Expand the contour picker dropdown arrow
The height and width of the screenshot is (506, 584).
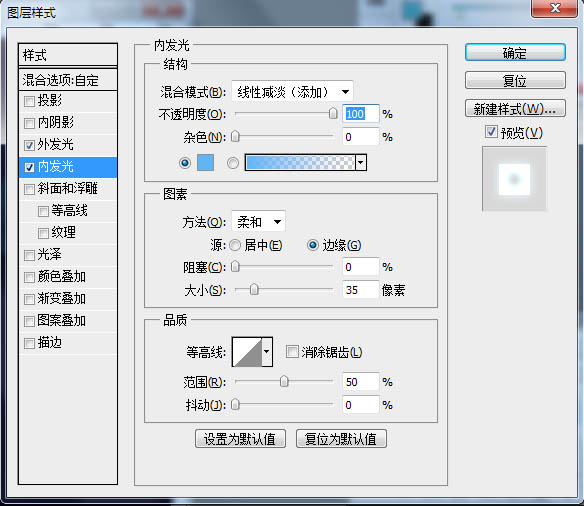(267, 352)
